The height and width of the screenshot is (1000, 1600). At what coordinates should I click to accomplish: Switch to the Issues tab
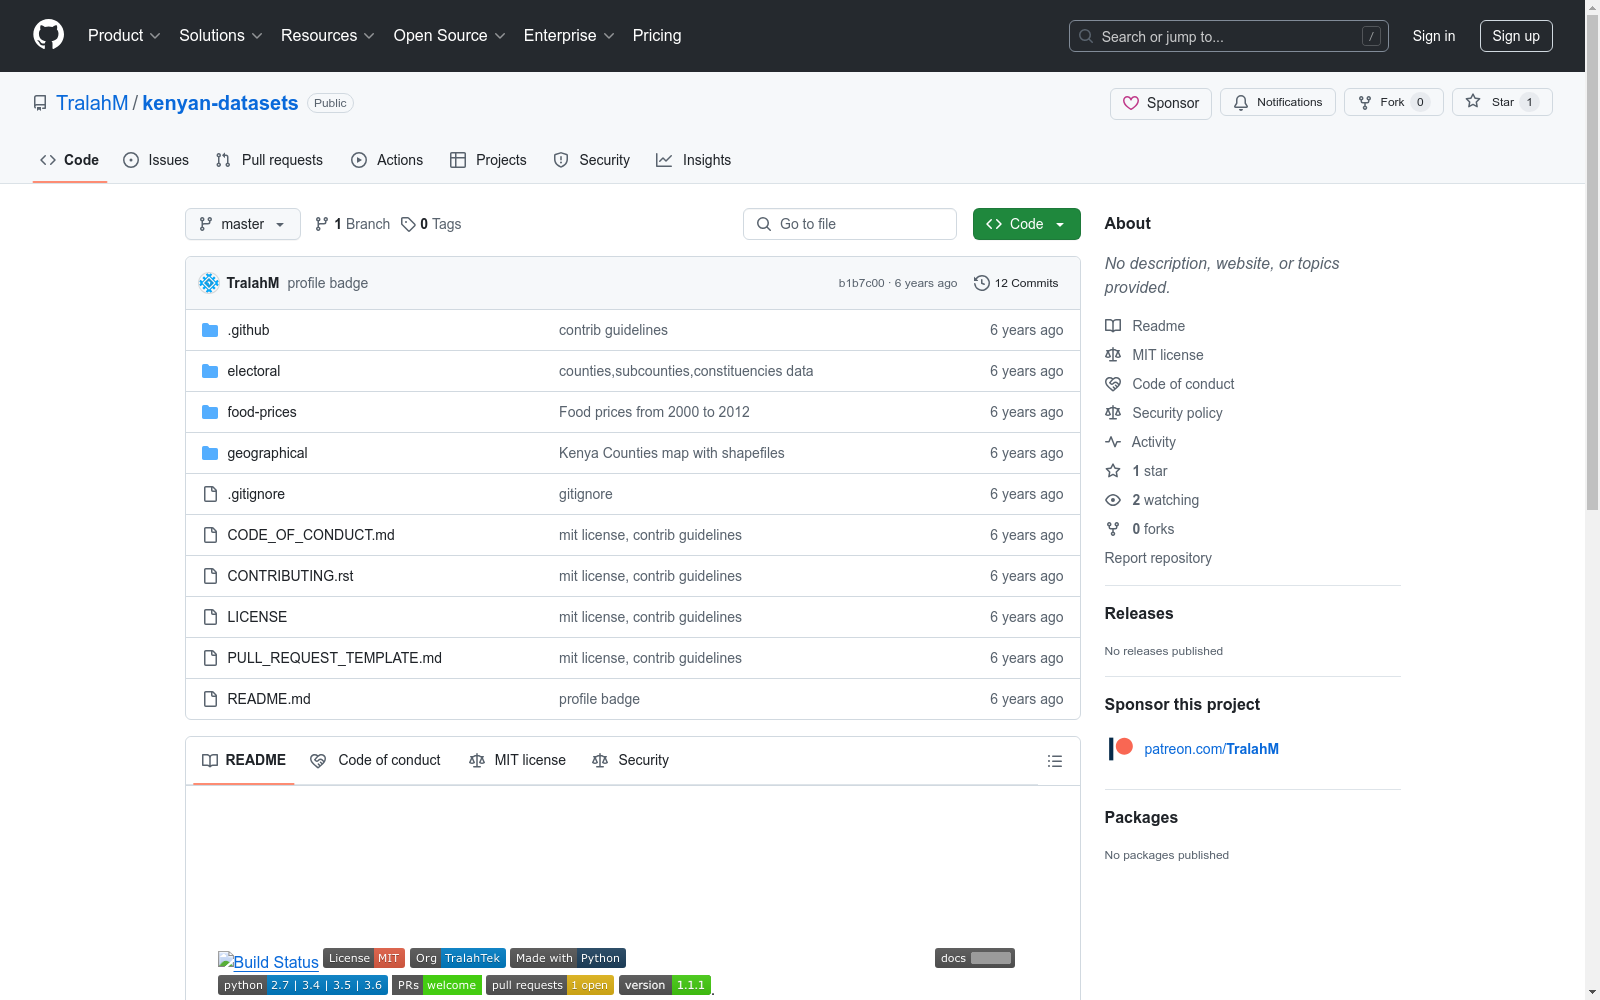[x=156, y=160]
